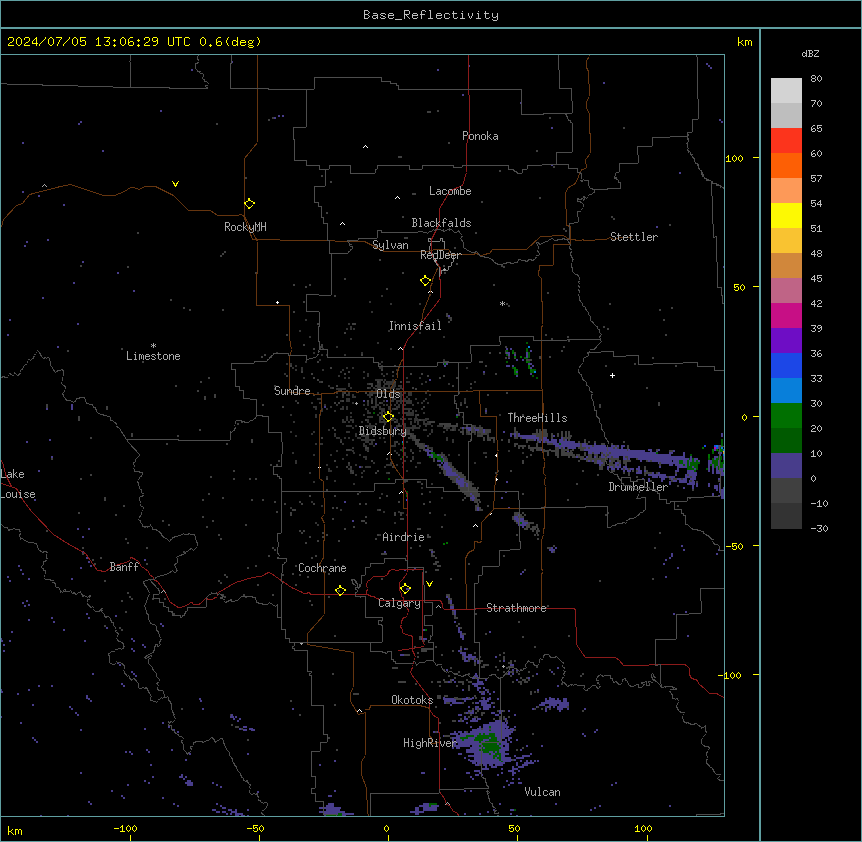Select the slate purple swatch between 10 and 0

click(786, 466)
